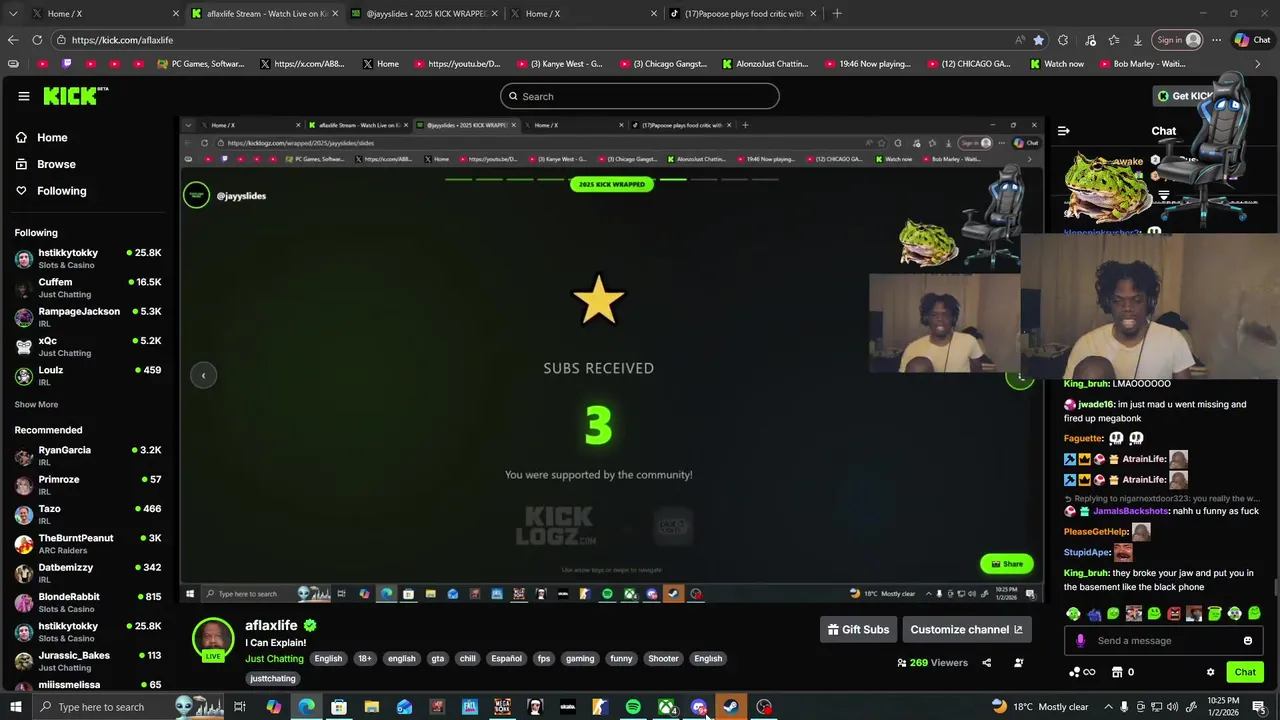The image size is (1280, 720).
Task: Click aflaxlife streamer avatar
Action: (213, 640)
